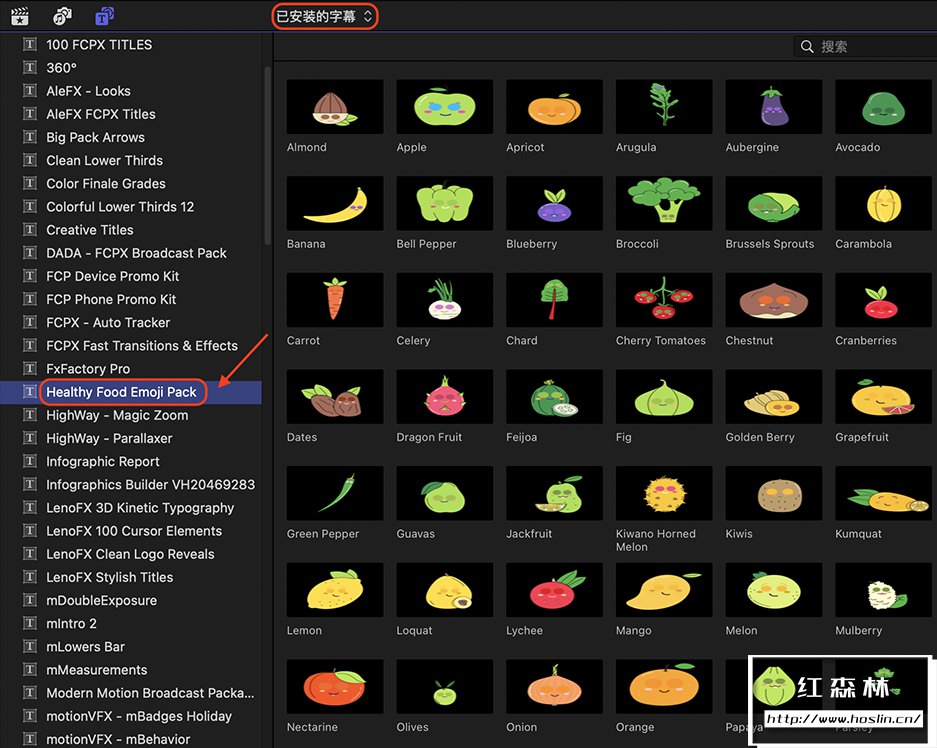Pick the Kiwano Horned Melon thumbnail
The image size is (937, 748).
664,493
